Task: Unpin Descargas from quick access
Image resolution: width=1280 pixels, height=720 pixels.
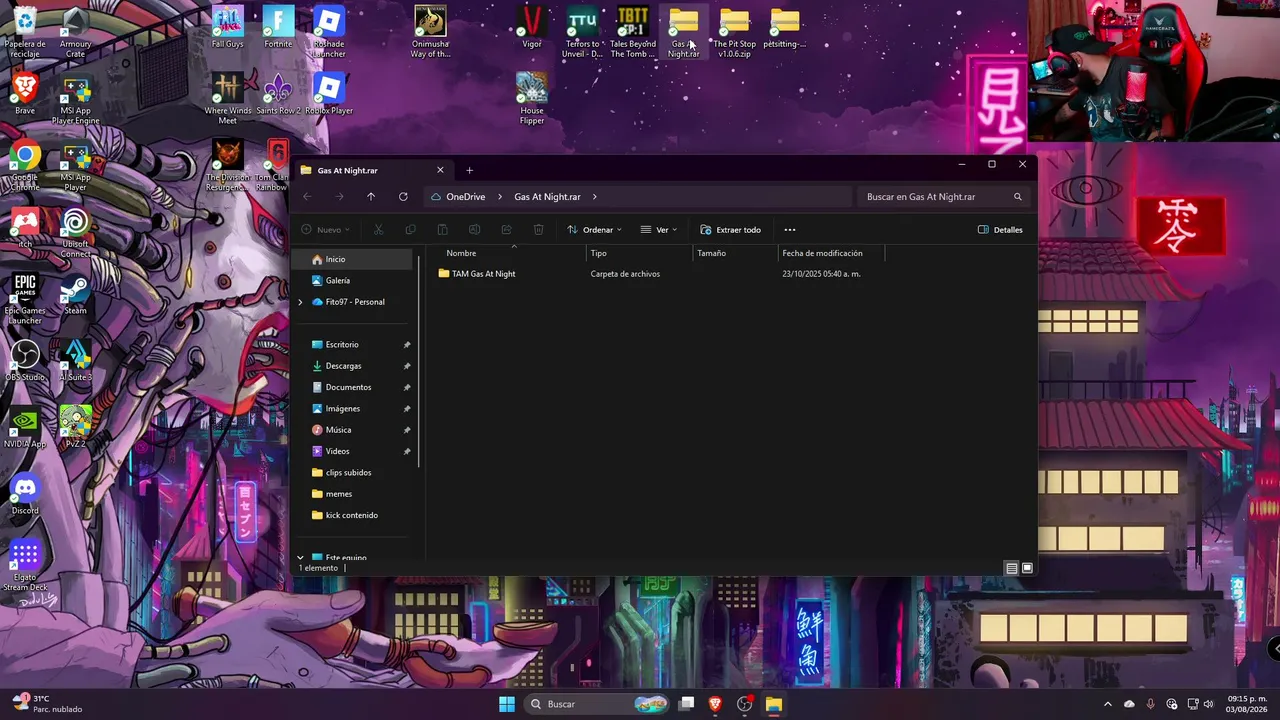Action: tap(407, 366)
